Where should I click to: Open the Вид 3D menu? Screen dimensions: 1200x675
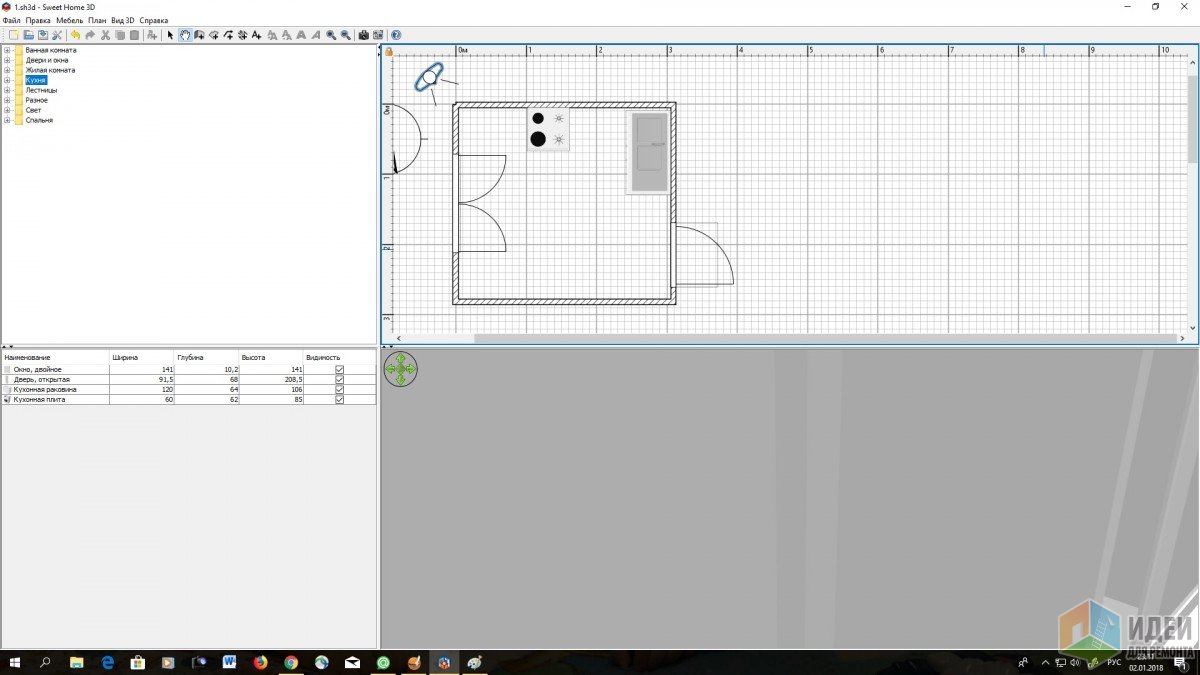pos(123,20)
